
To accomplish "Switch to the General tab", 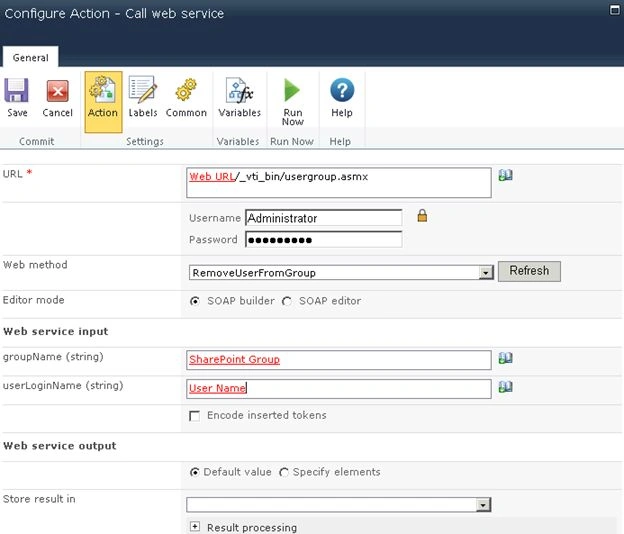I will (x=31, y=58).
